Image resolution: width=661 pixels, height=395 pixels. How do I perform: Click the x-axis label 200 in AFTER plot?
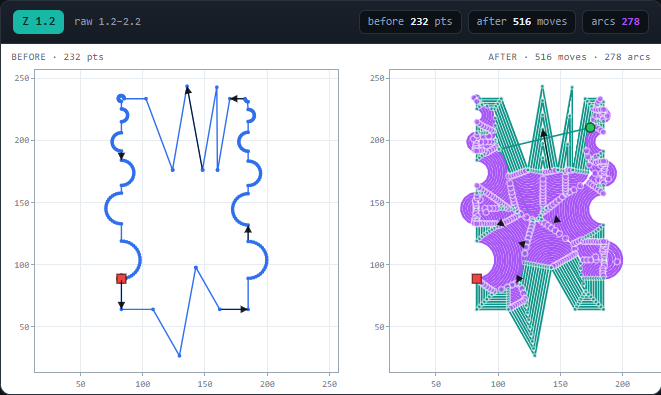(623, 384)
